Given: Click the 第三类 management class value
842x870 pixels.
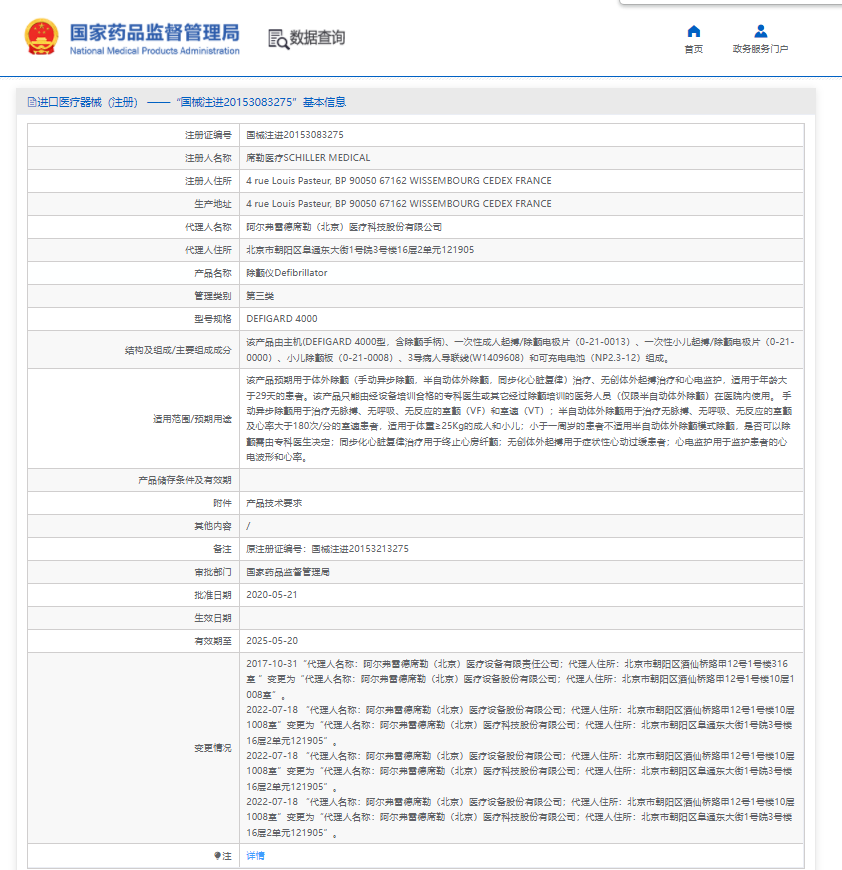Looking at the screenshot, I should (x=260, y=296).
